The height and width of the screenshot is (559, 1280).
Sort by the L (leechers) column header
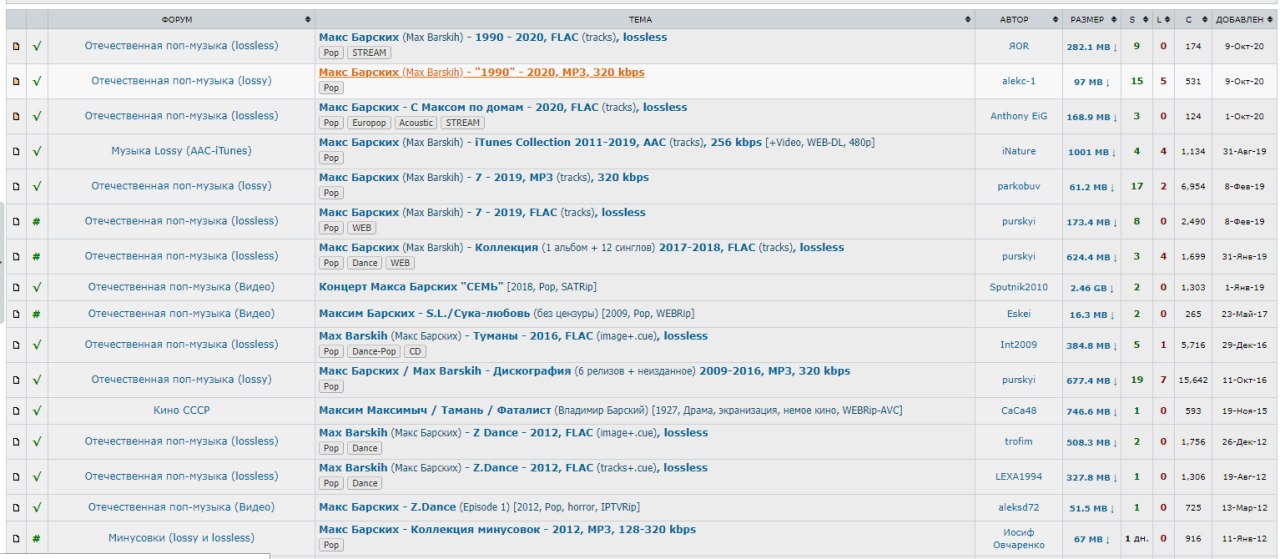tap(1162, 19)
